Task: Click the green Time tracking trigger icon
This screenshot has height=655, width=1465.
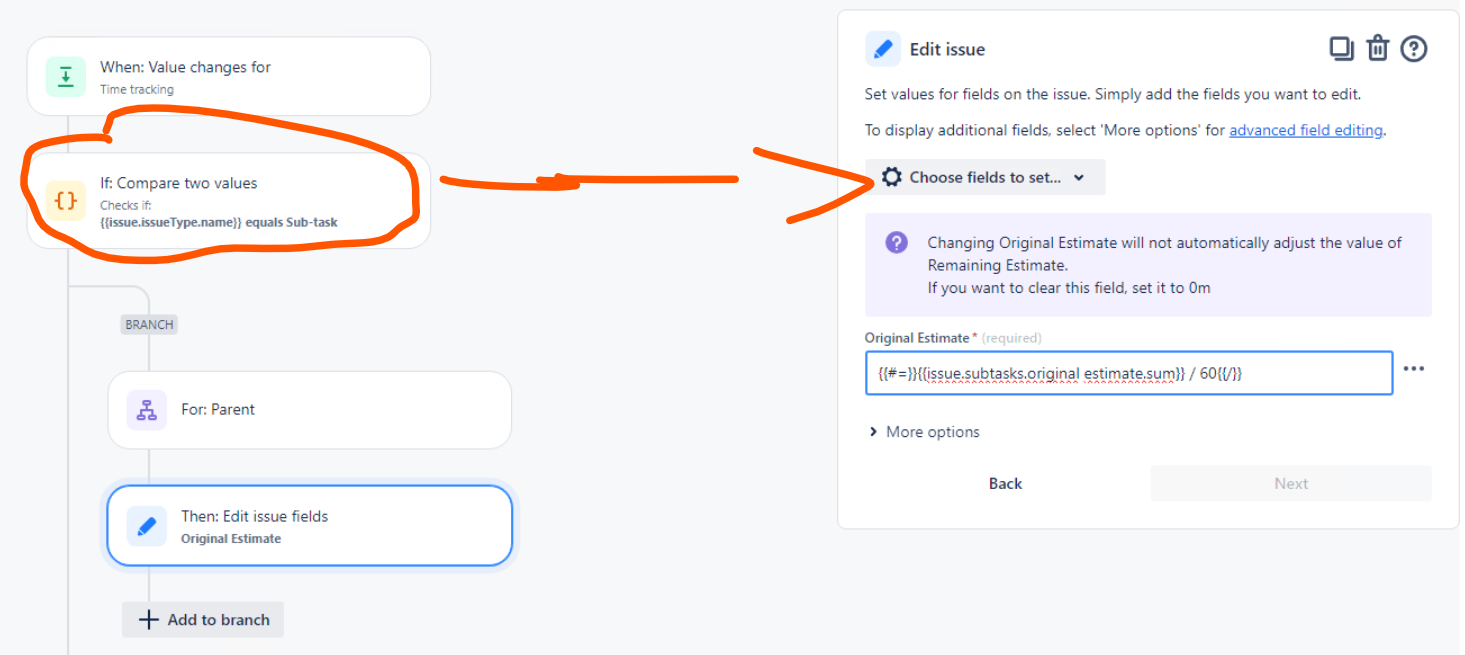Action: [x=65, y=75]
